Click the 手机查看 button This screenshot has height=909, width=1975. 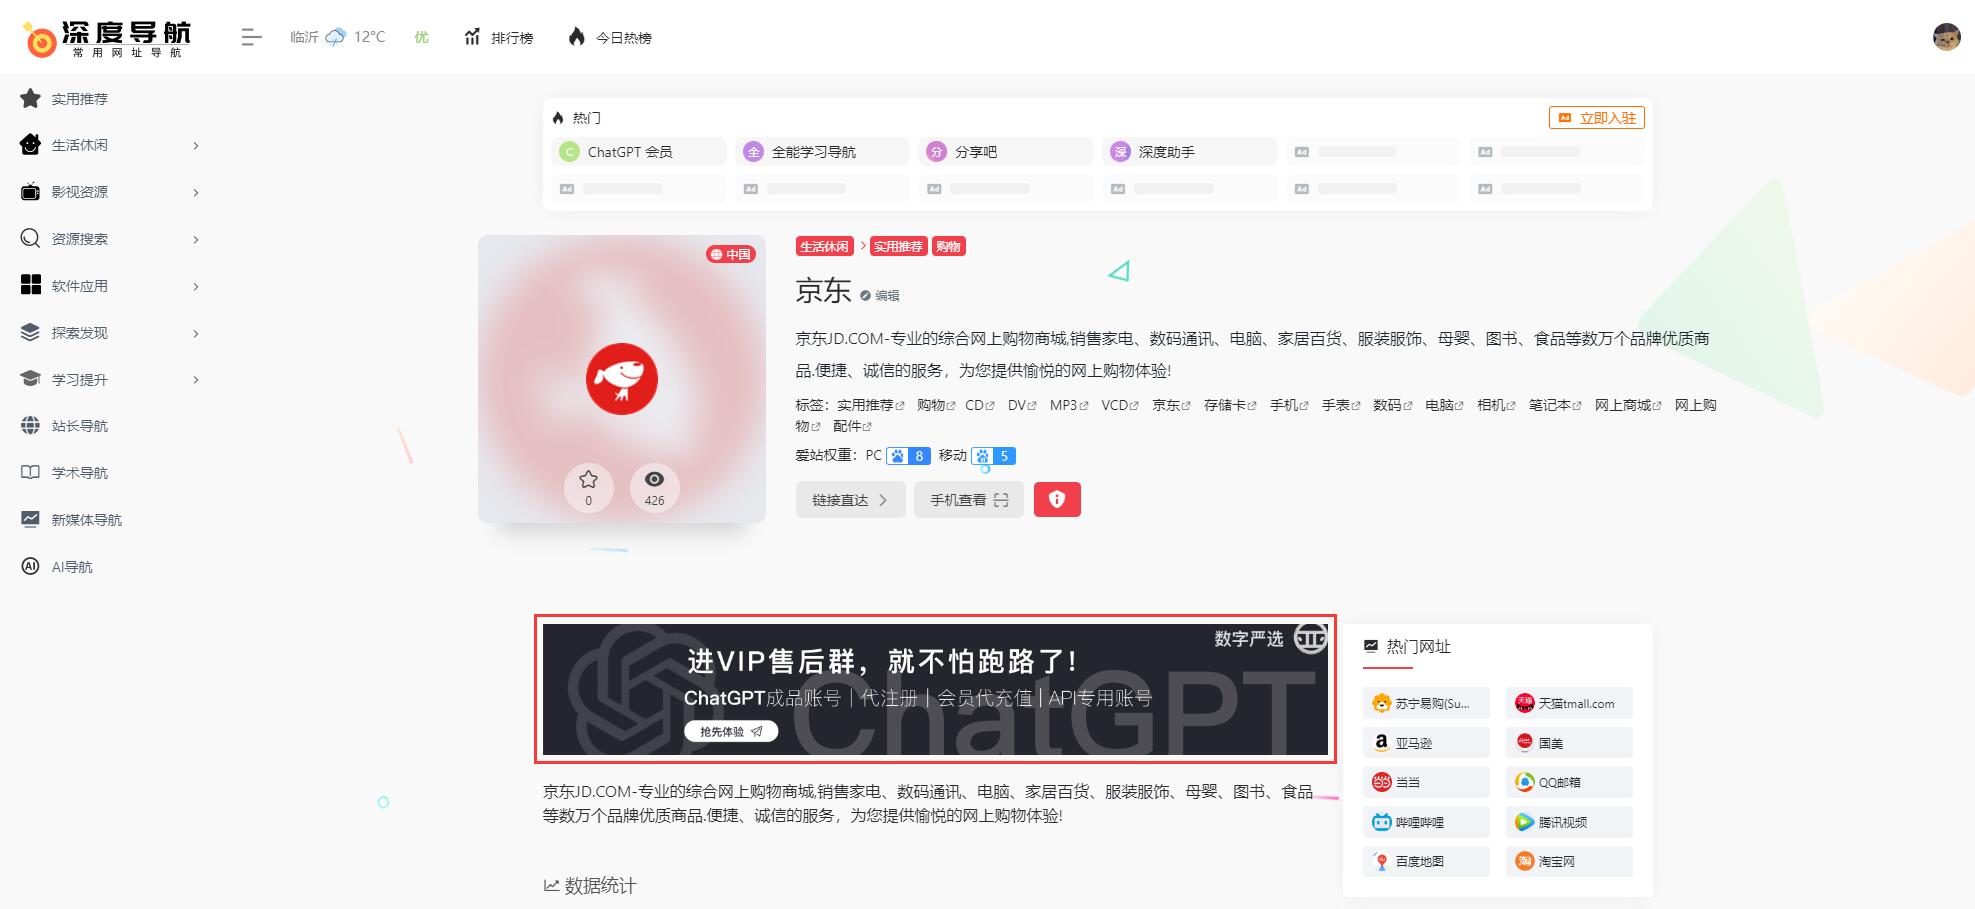pyautogui.click(x=968, y=499)
